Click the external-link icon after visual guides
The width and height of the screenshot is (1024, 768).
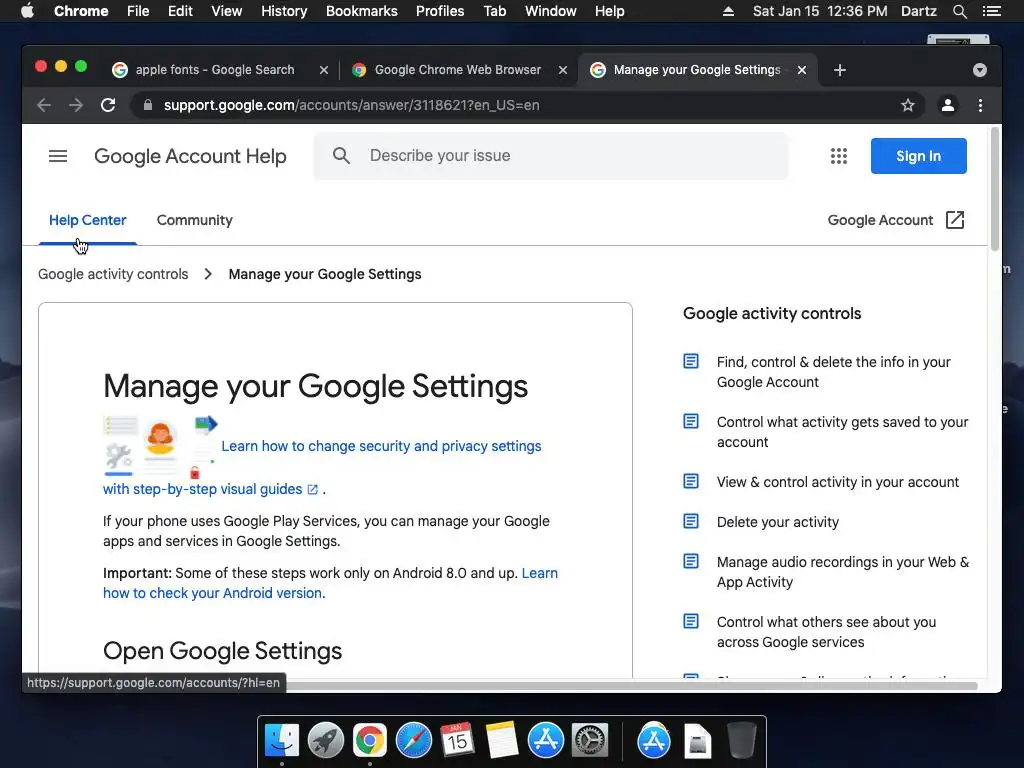coord(313,489)
